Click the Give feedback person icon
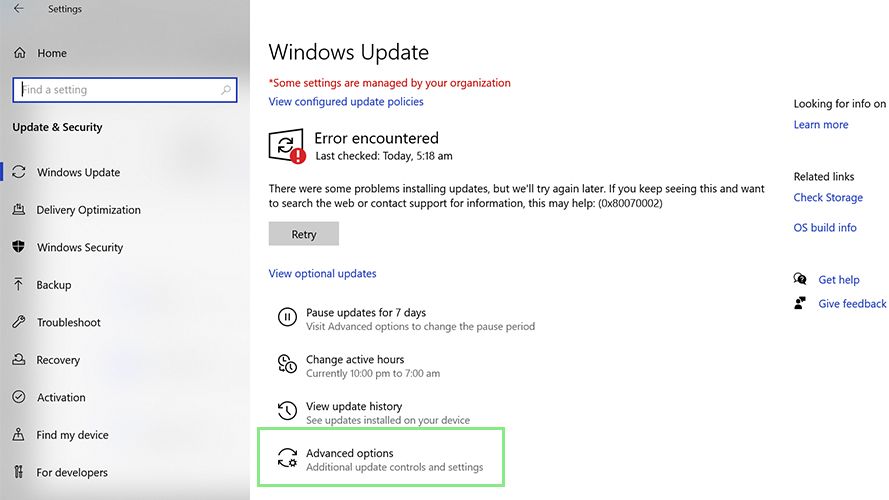This screenshot has width=889, height=500. coord(800,303)
